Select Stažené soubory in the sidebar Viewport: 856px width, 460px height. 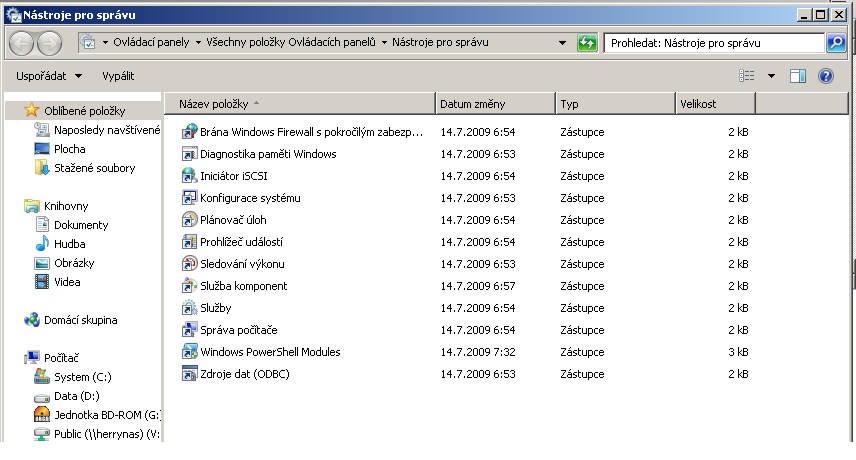coord(94,168)
